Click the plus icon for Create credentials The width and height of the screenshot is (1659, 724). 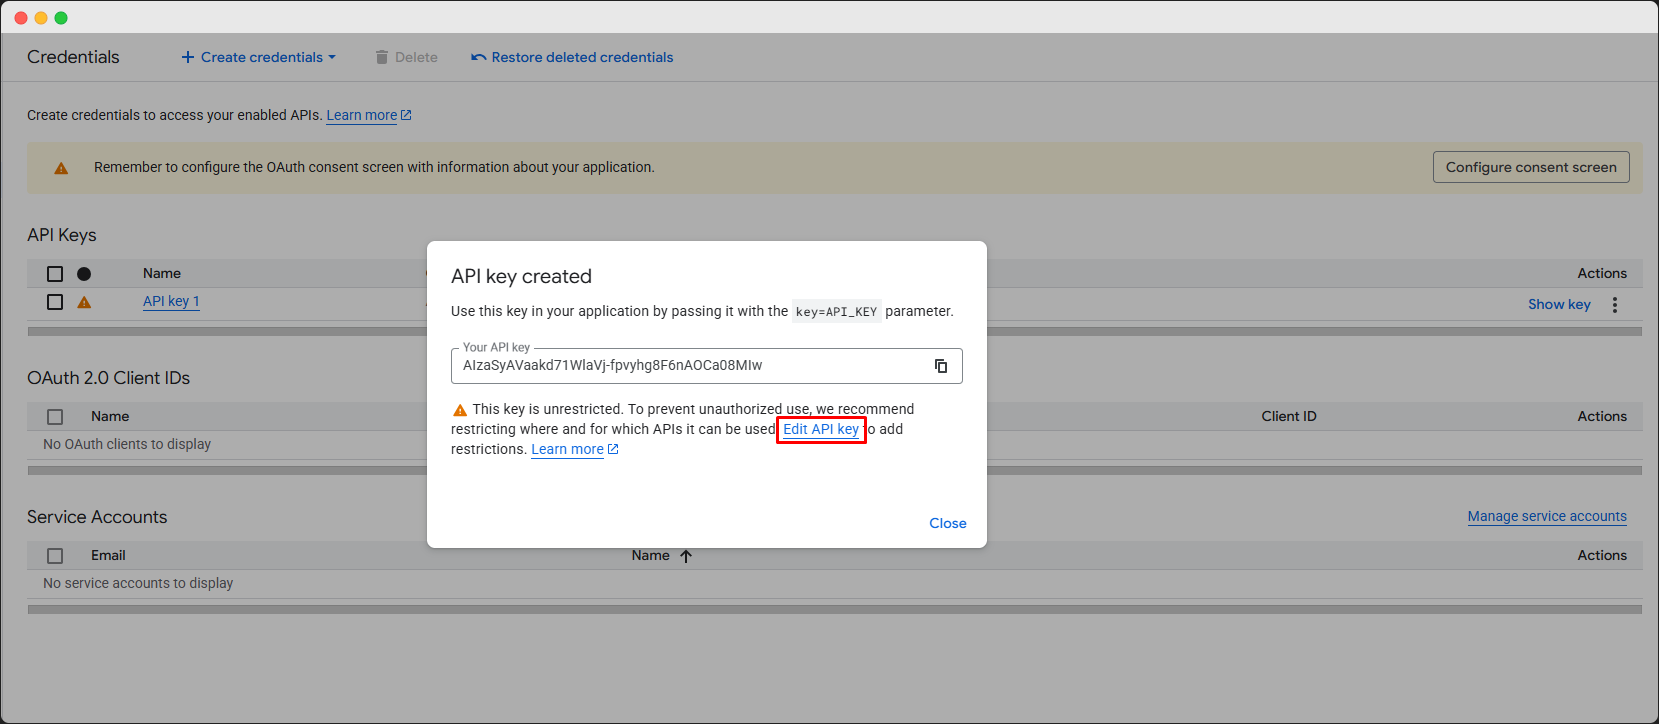(x=187, y=57)
